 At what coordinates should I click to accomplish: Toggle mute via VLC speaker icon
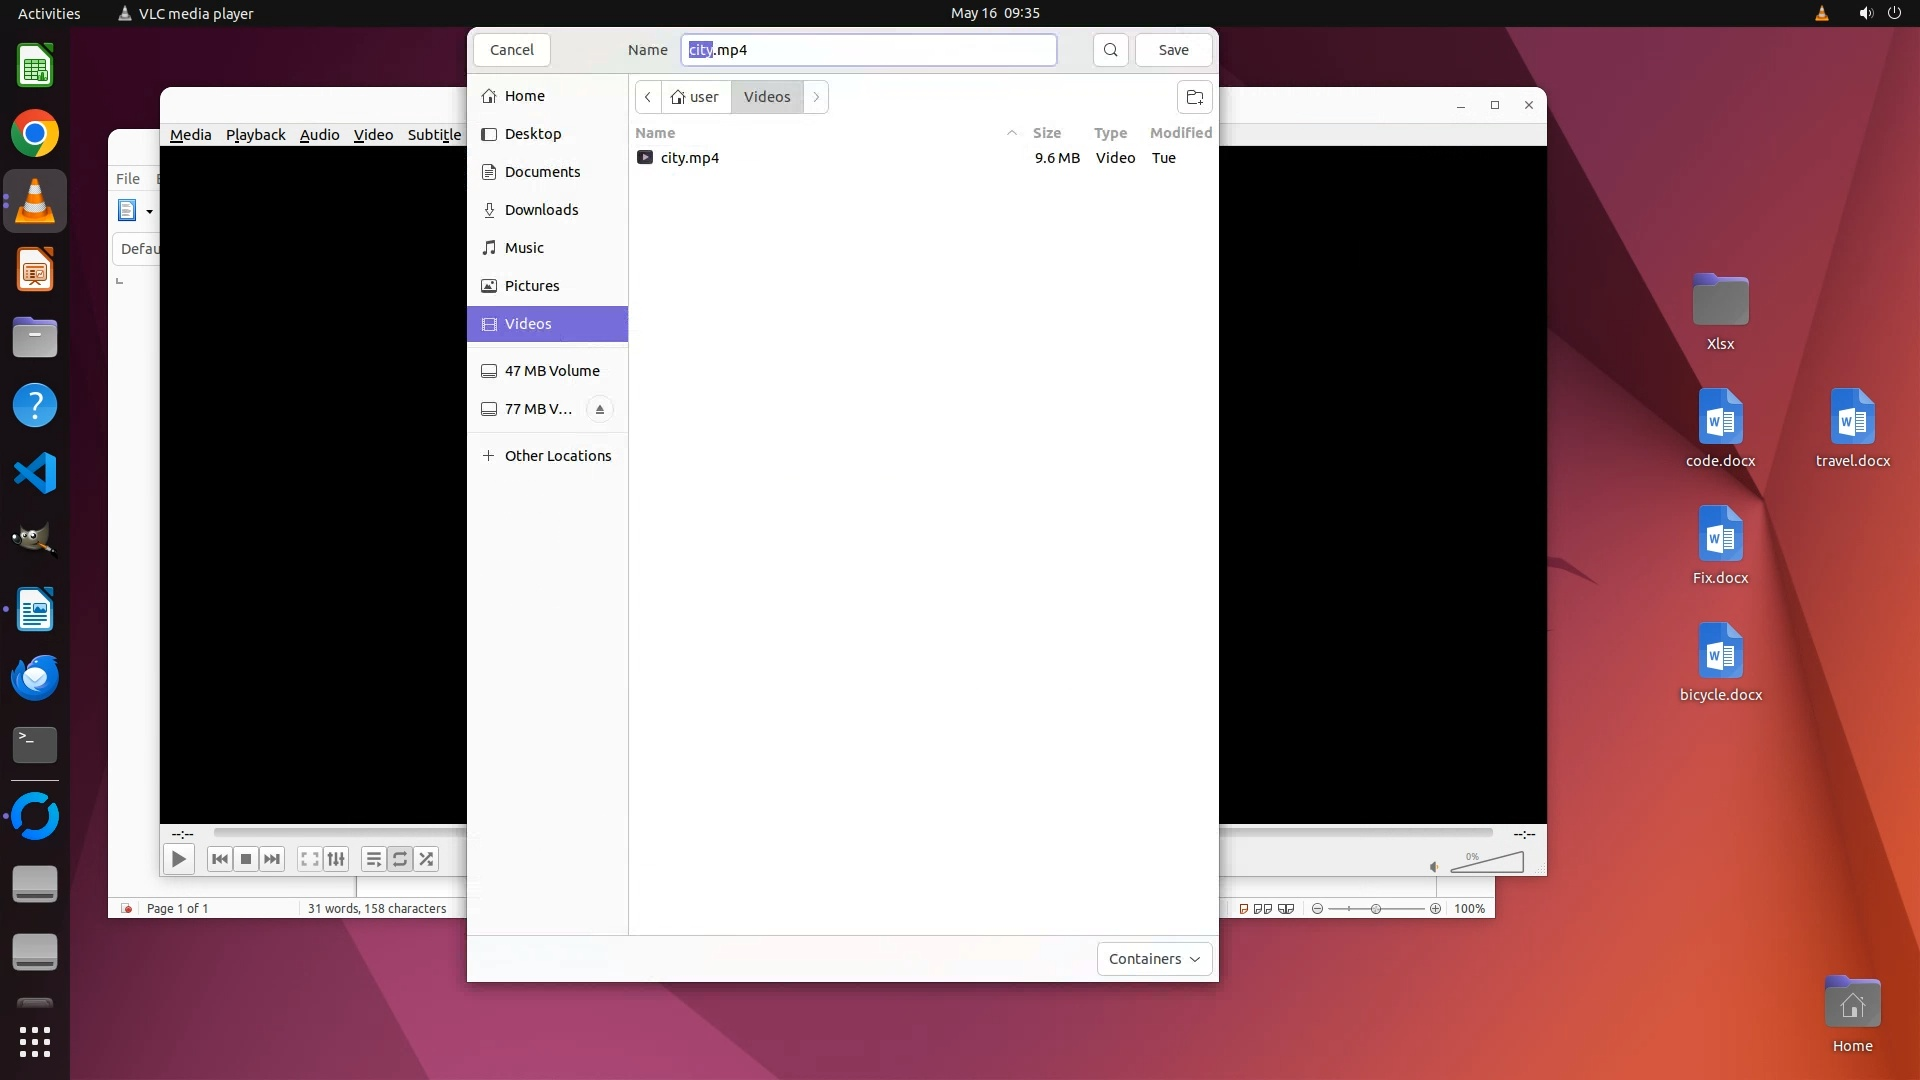[x=1434, y=867]
